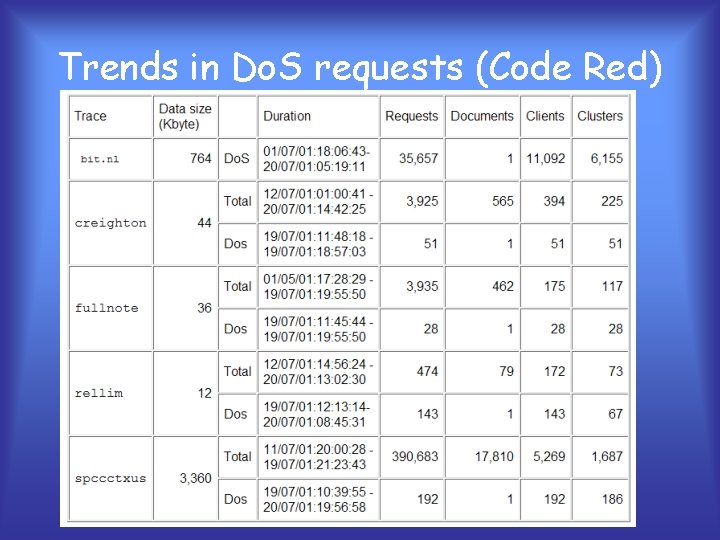Select the duration starting '19/07/01:12:13:14'
Screen dimensions: 720x540
(x=317, y=414)
